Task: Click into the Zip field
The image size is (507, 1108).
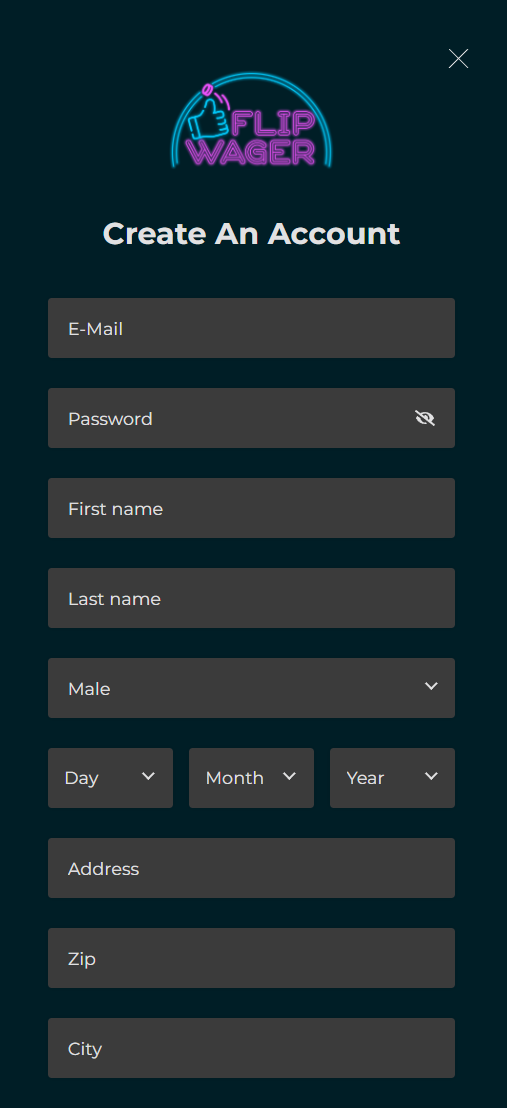Action: pos(251,958)
